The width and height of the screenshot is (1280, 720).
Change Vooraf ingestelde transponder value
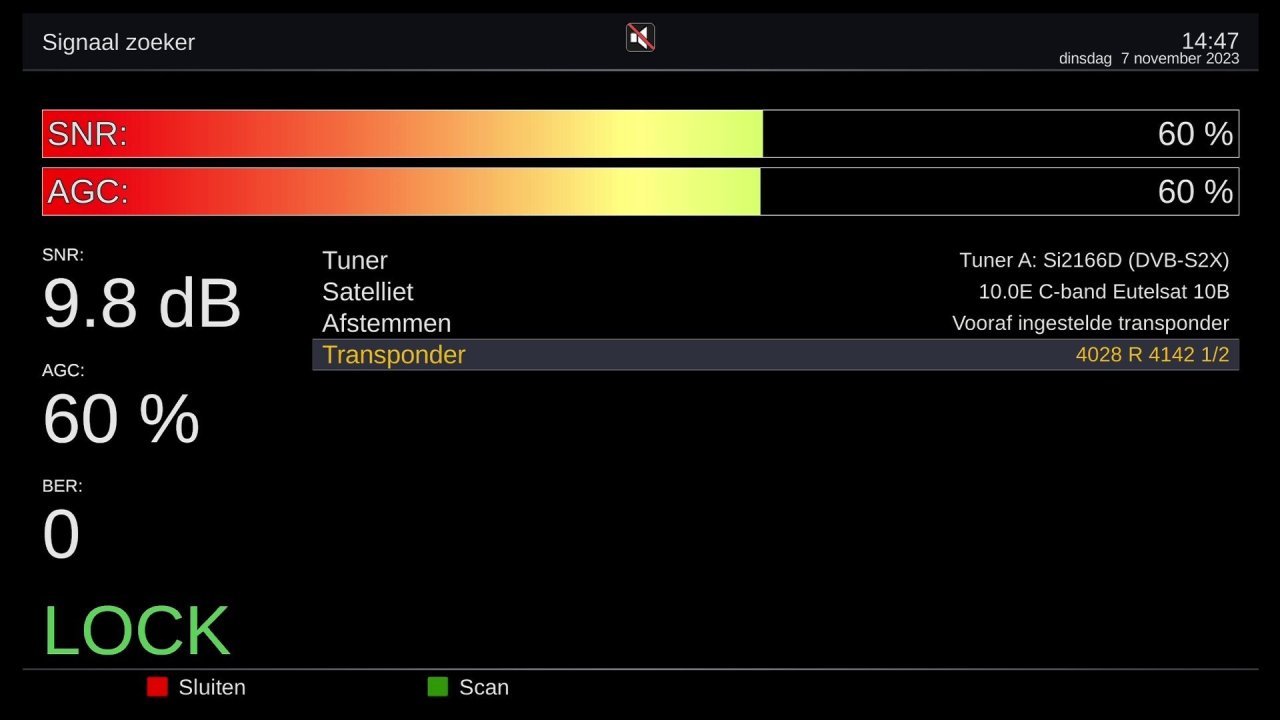coord(1090,324)
